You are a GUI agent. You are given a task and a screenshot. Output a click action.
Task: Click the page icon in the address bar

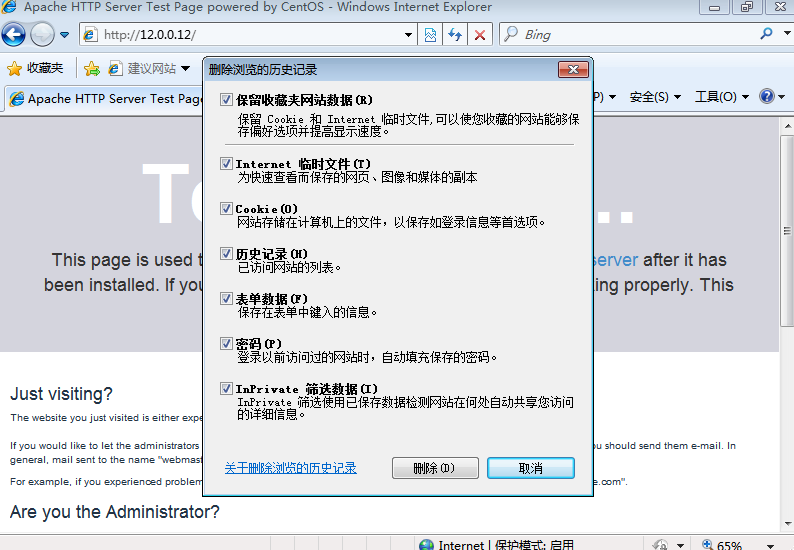(90, 34)
